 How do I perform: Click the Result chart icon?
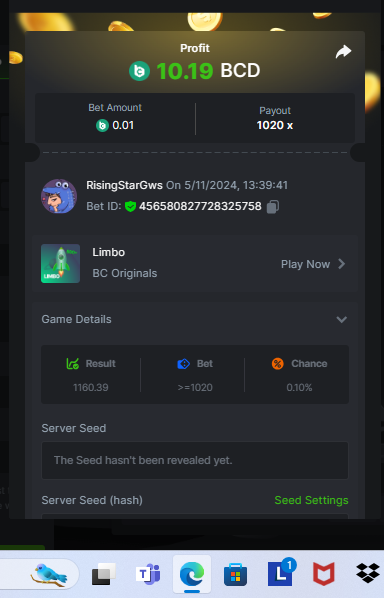(x=72, y=364)
